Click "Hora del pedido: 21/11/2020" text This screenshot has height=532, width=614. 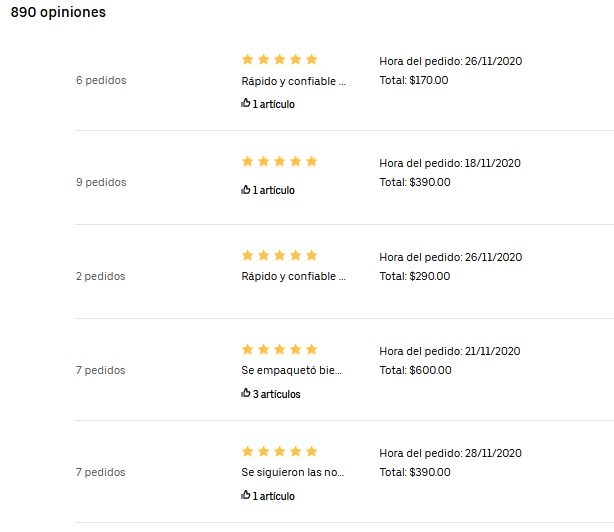450,351
